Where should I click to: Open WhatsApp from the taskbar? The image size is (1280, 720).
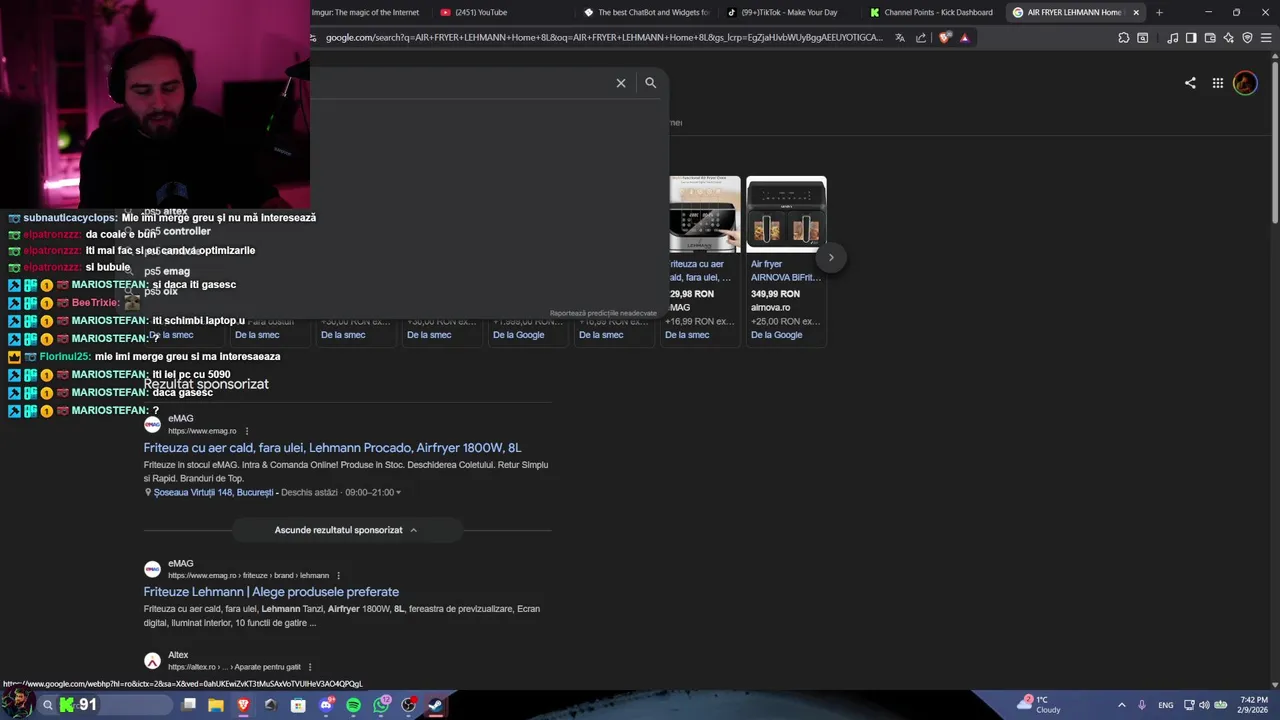pos(381,705)
